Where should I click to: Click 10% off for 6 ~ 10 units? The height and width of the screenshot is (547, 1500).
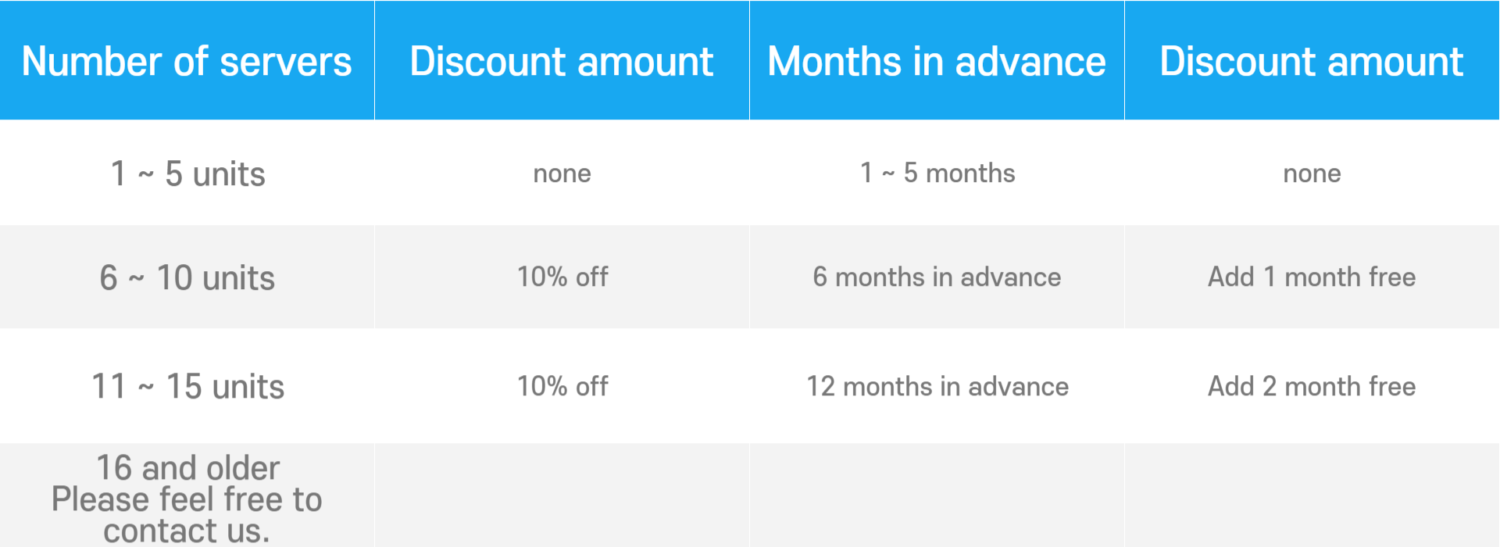pos(562,277)
